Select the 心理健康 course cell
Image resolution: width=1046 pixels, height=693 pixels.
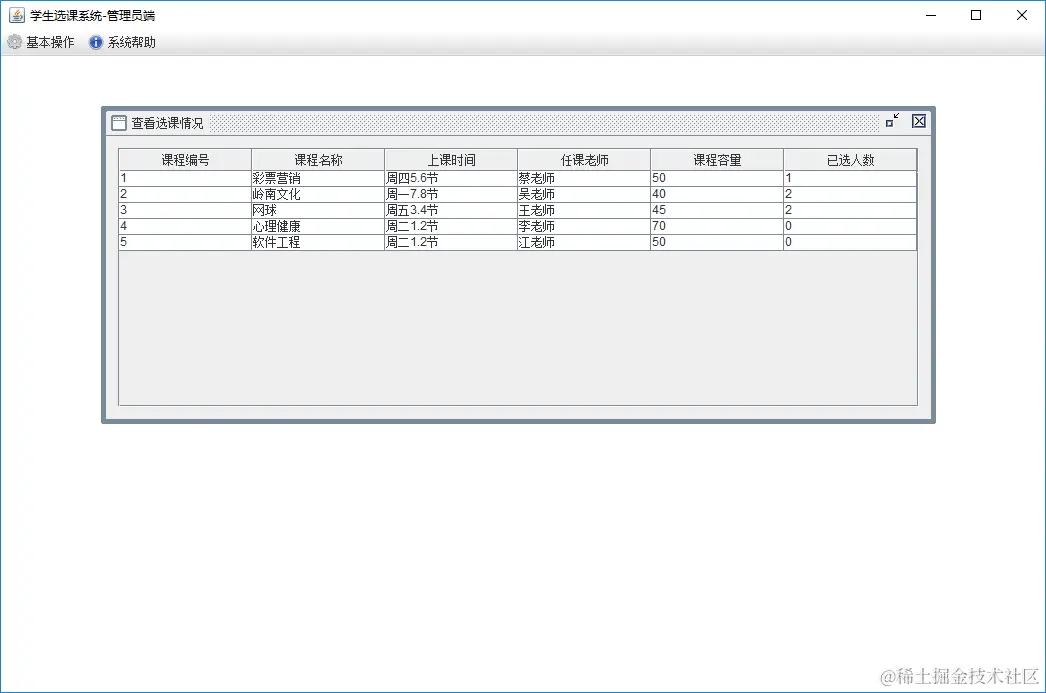point(318,226)
